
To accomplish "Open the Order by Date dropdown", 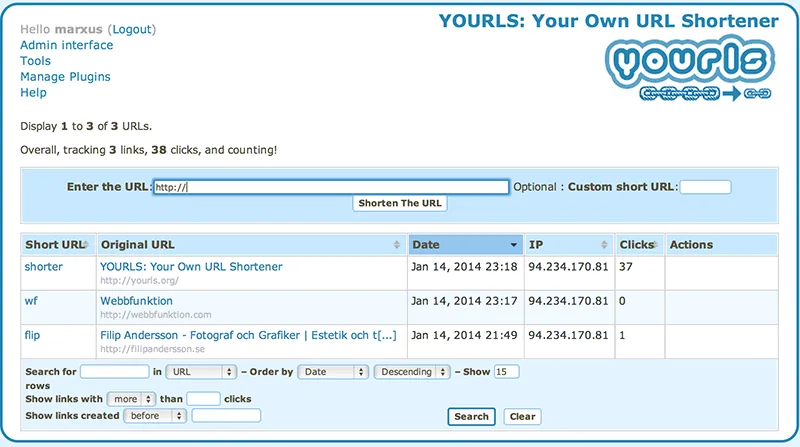I will coord(333,372).
